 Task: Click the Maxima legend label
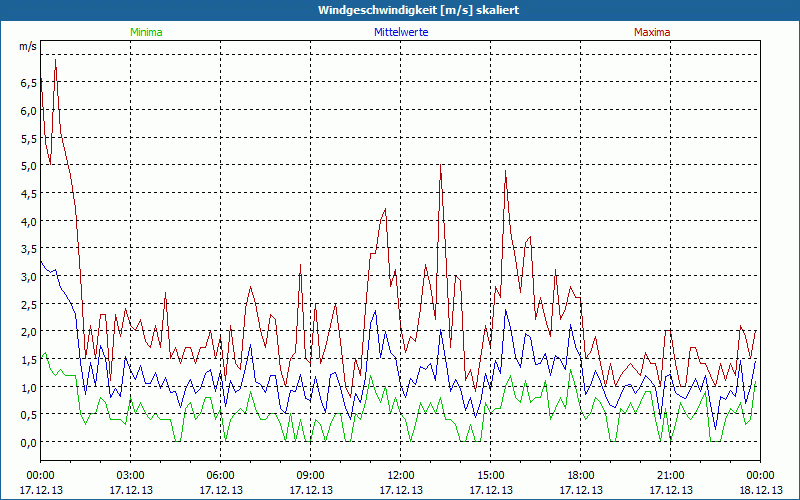pos(652,32)
